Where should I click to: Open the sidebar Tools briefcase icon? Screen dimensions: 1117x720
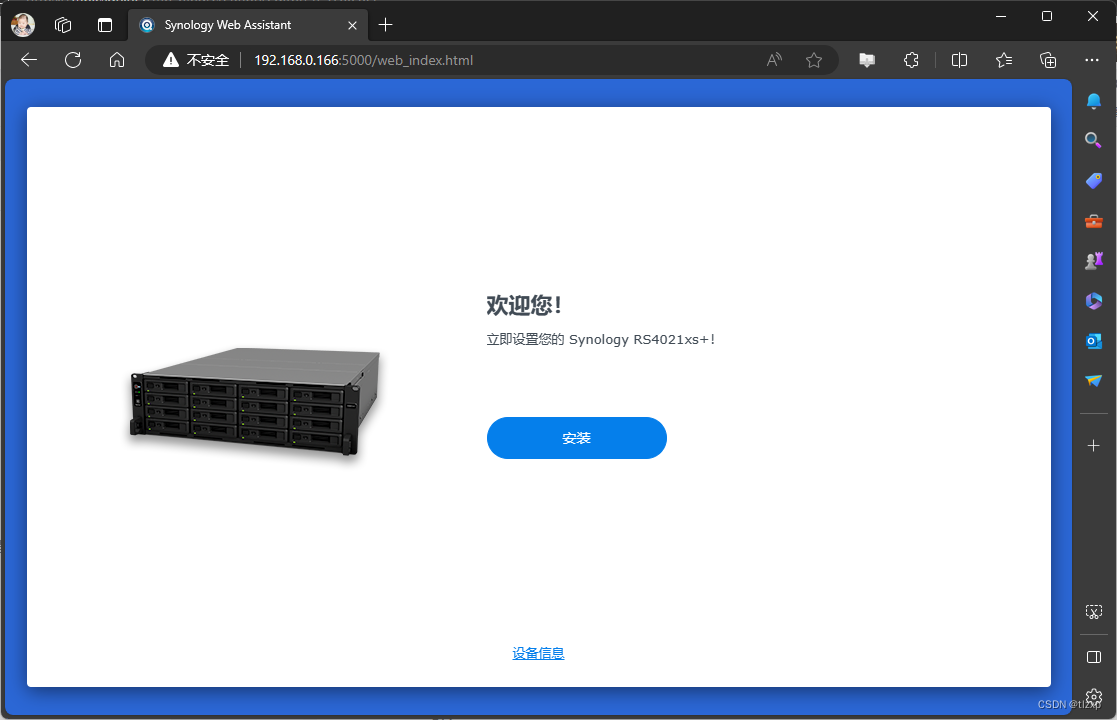tap(1093, 221)
